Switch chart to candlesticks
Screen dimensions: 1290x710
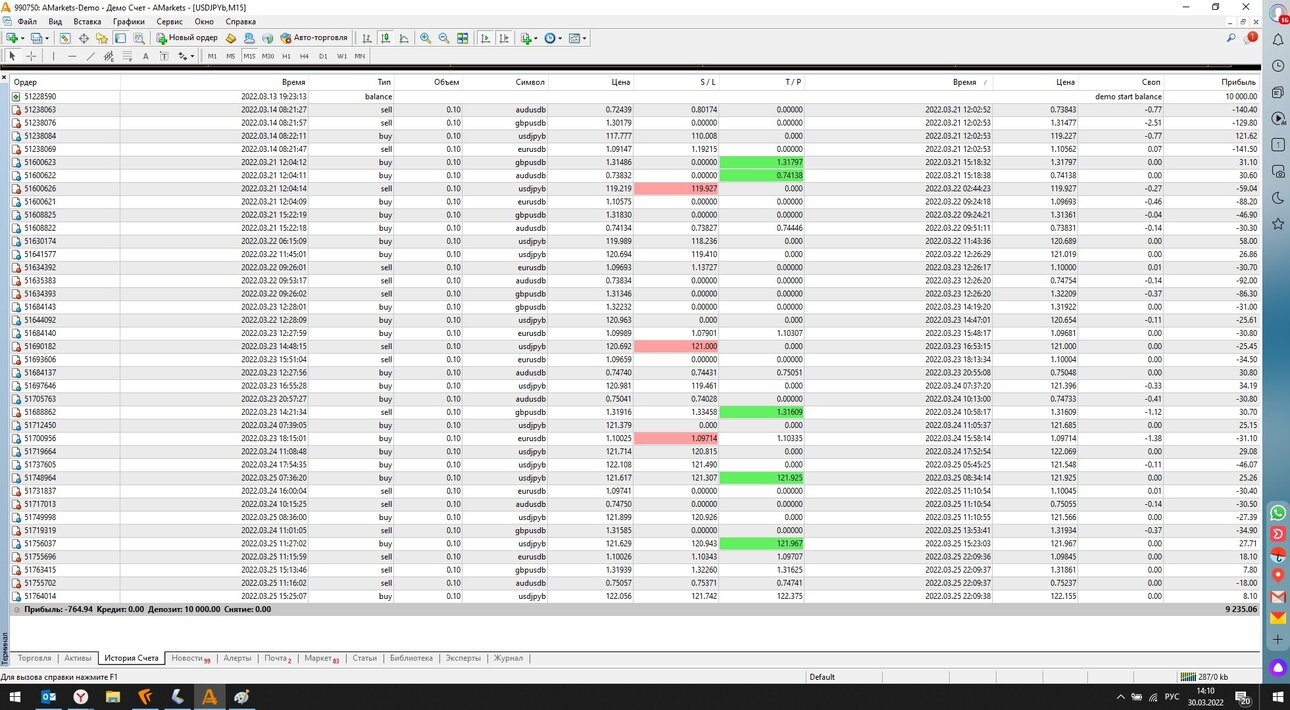(385, 38)
